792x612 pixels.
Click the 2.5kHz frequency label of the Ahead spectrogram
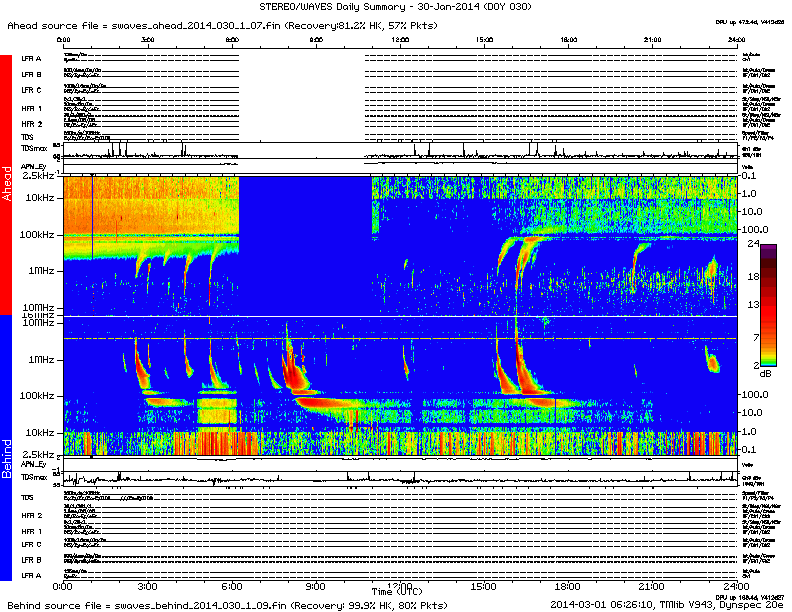click(38, 176)
